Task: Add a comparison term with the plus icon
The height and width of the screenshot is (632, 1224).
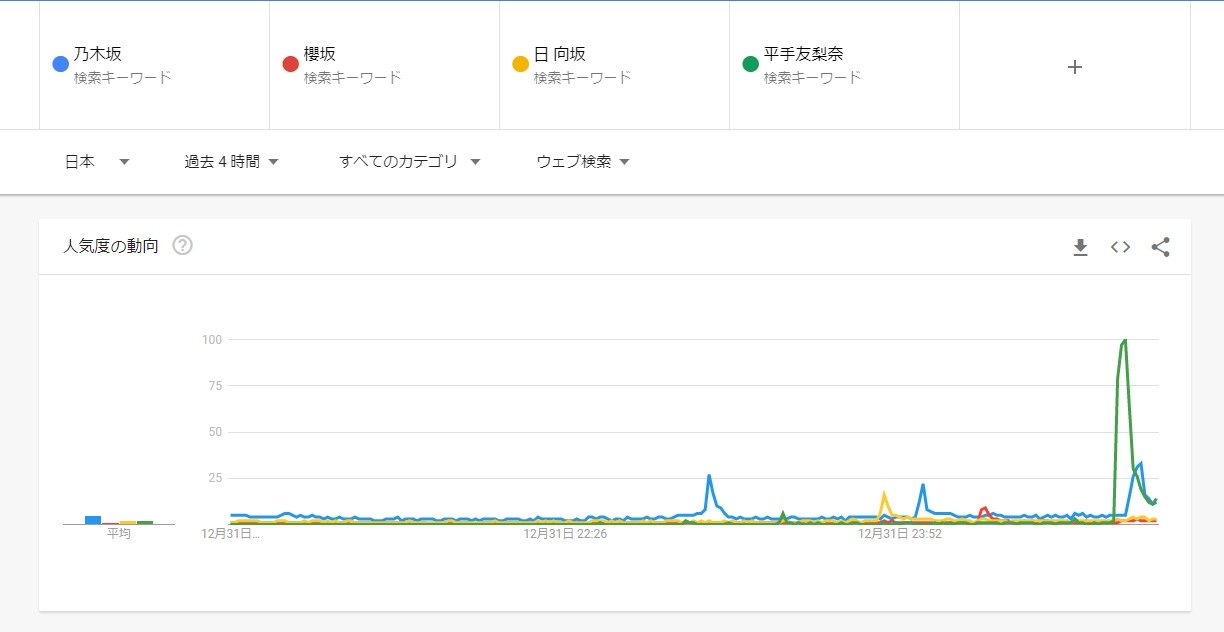Action: [x=1075, y=67]
